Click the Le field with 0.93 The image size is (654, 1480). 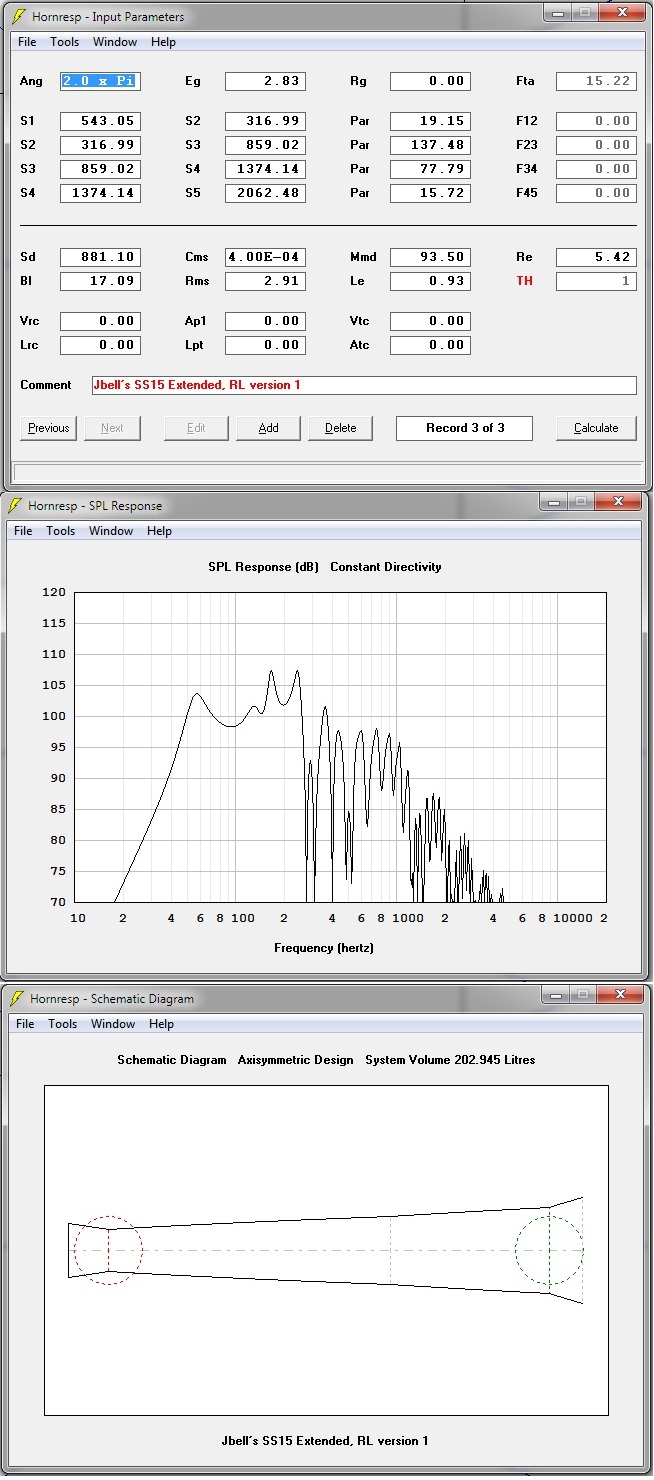click(x=430, y=281)
